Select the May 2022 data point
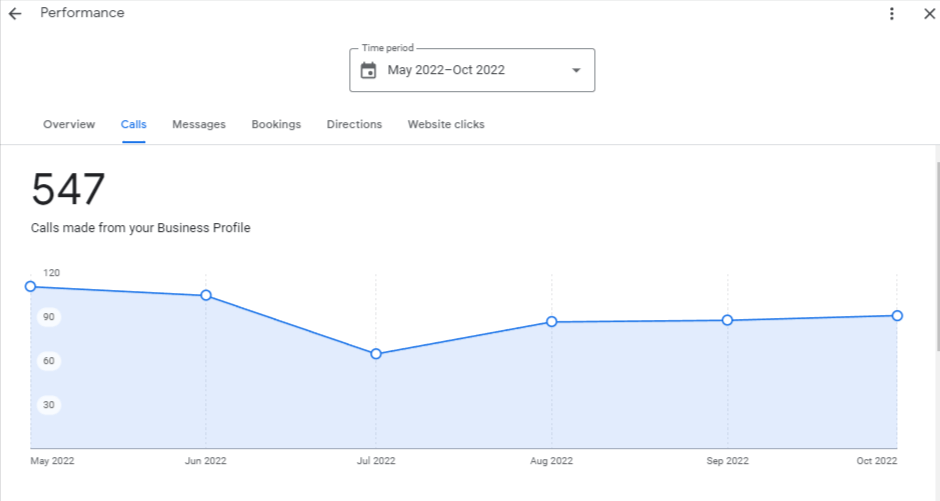Image resolution: width=940 pixels, height=501 pixels. 31,286
